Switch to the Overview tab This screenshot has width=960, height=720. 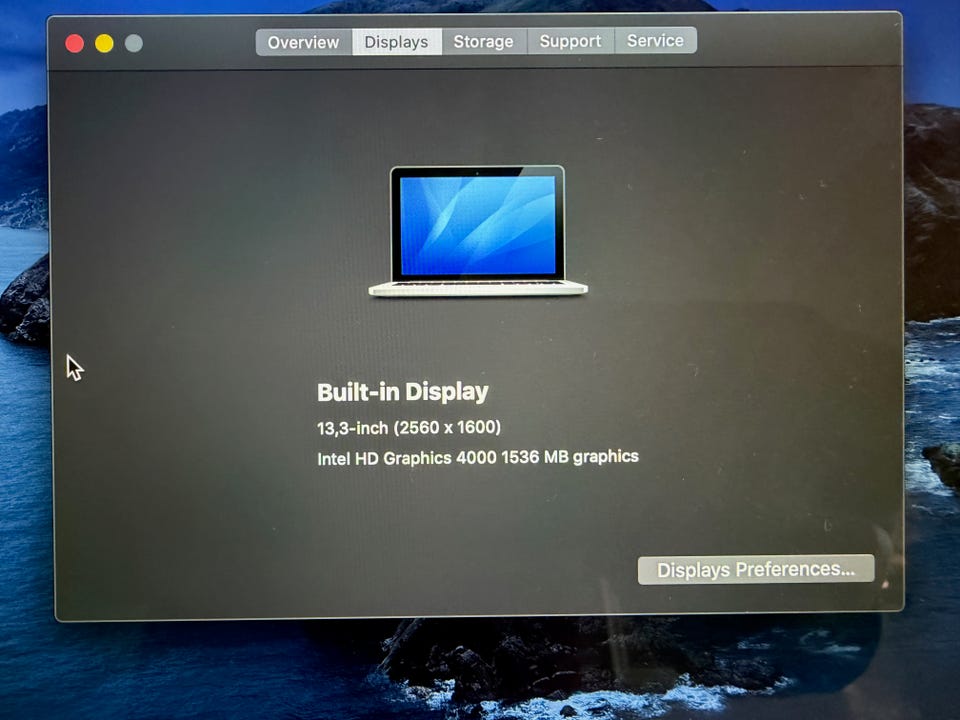304,42
